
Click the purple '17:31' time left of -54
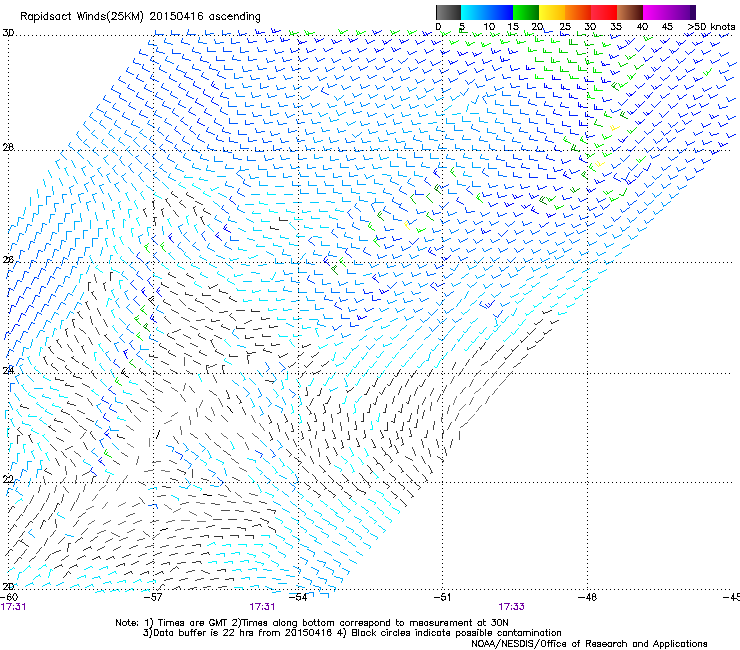point(262,607)
